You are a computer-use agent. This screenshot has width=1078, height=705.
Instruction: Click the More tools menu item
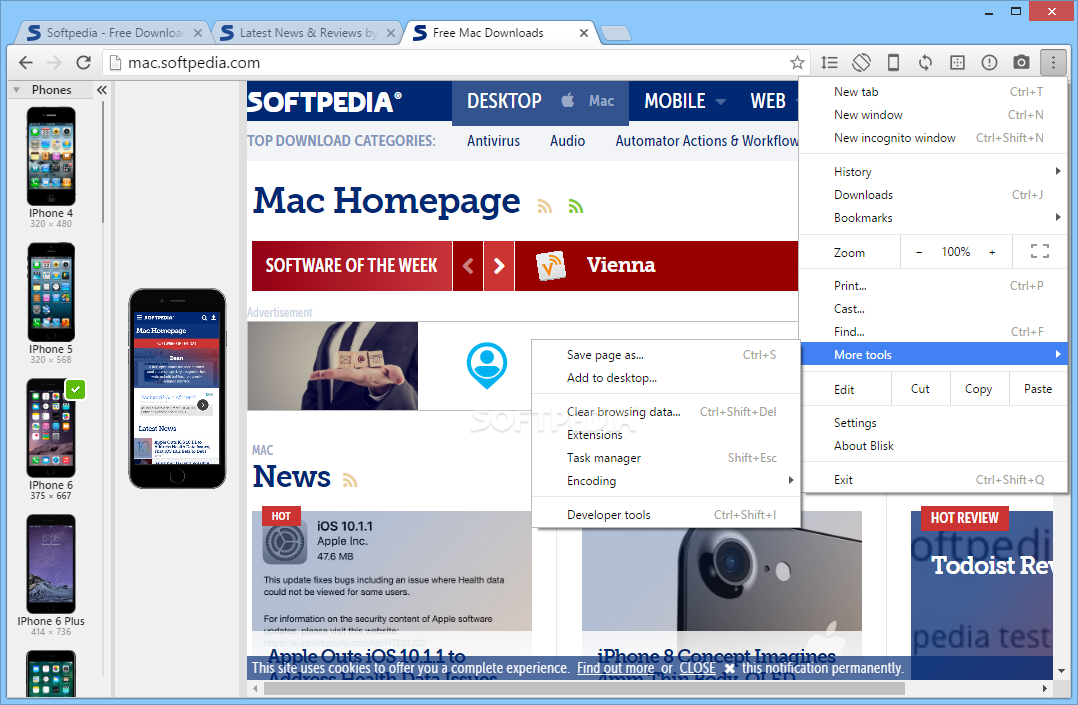(934, 354)
